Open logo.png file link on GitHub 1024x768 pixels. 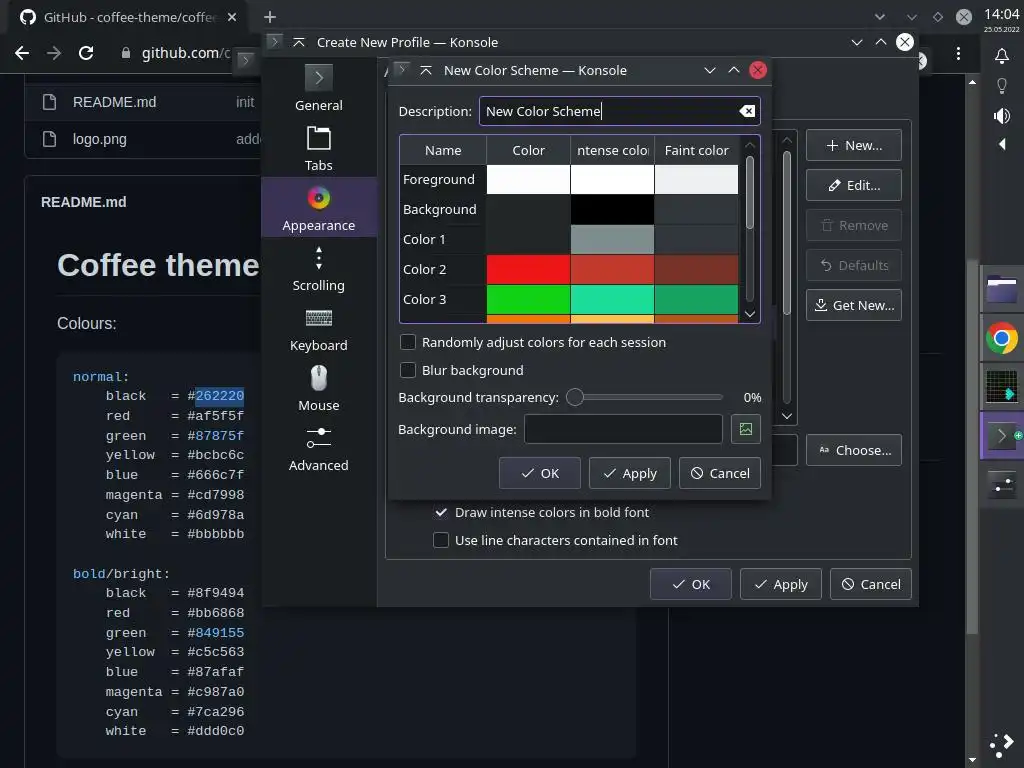click(99, 139)
